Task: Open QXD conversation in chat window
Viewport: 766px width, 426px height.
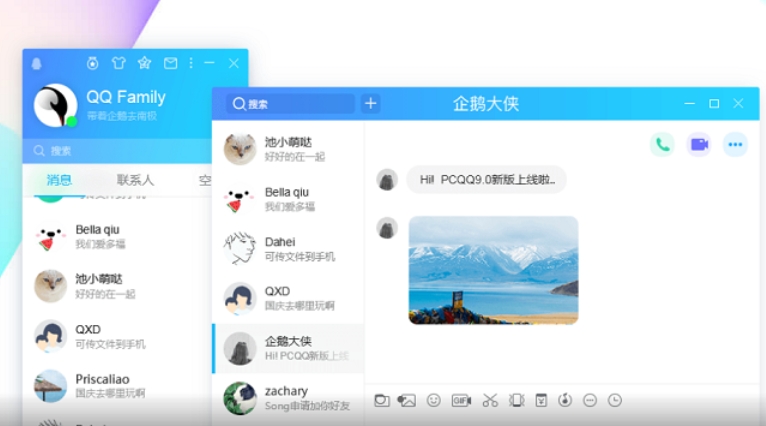Action: (288, 298)
